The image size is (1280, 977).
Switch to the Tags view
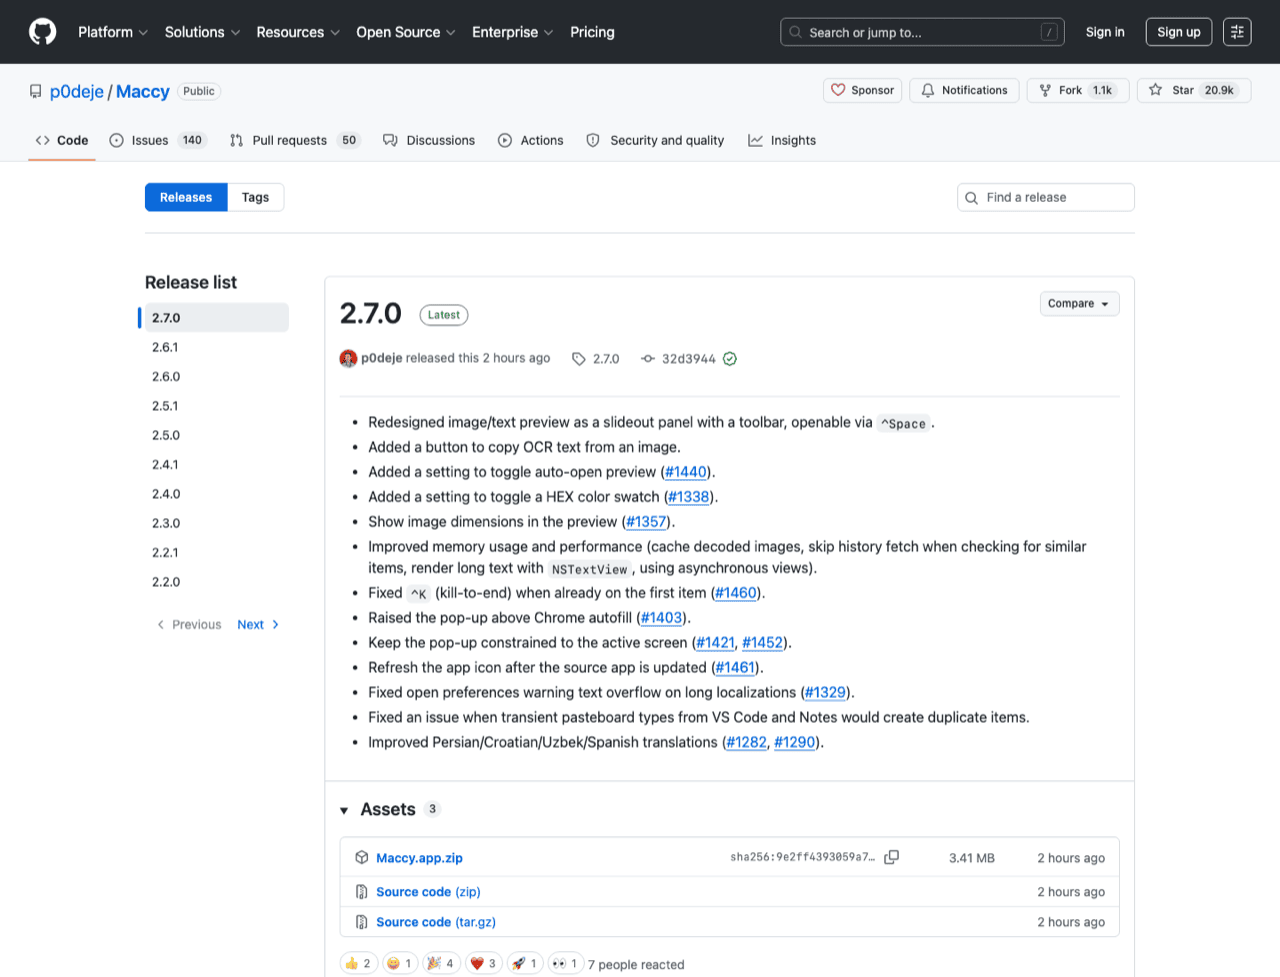pyautogui.click(x=255, y=197)
